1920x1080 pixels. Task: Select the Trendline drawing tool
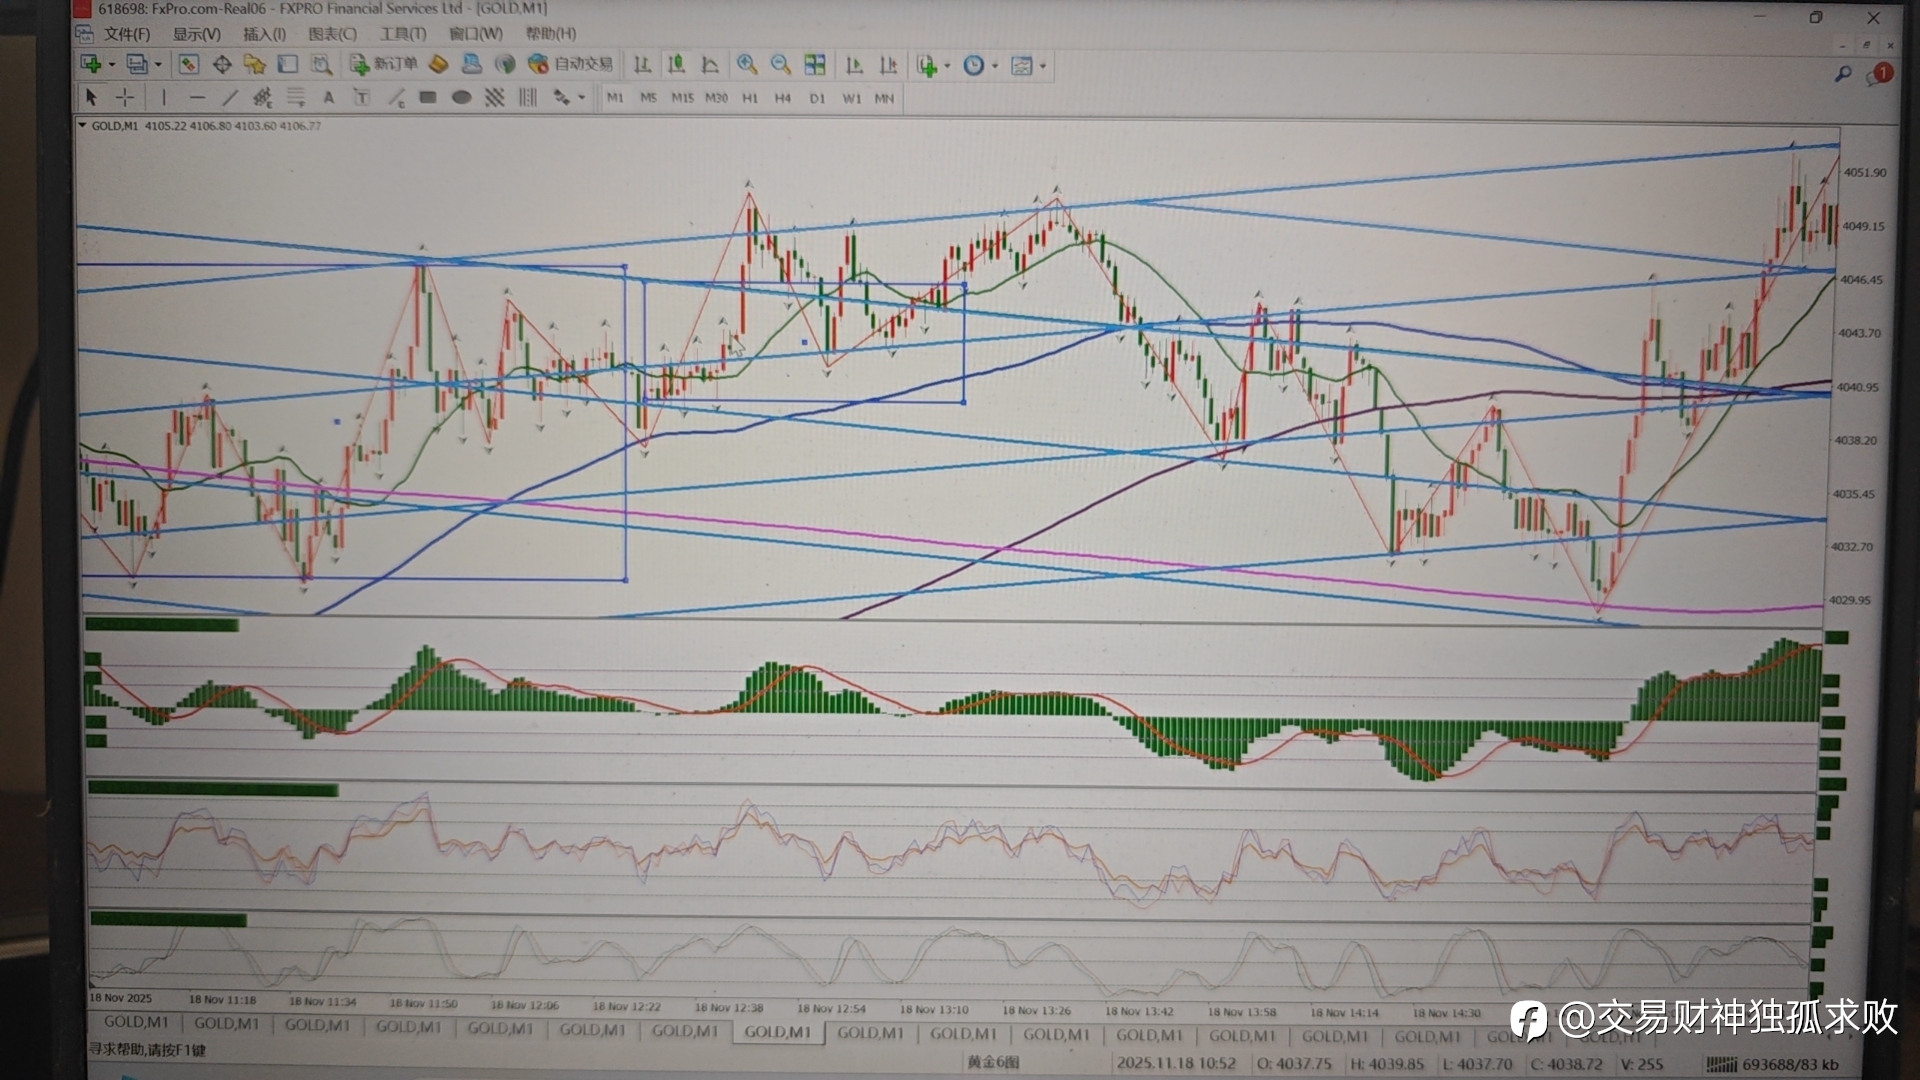coord(230,97)
